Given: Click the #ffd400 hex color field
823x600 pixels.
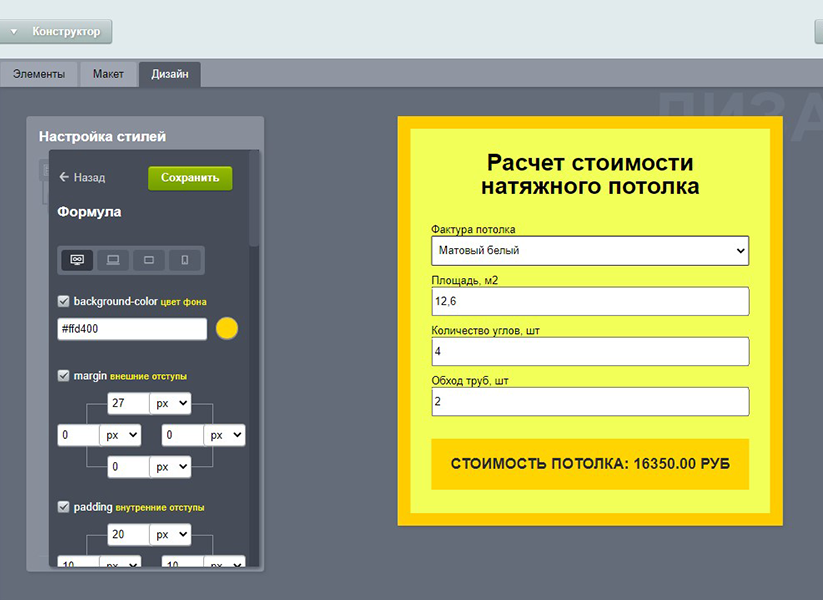Looking at the screenshot, I should [132, 329].
